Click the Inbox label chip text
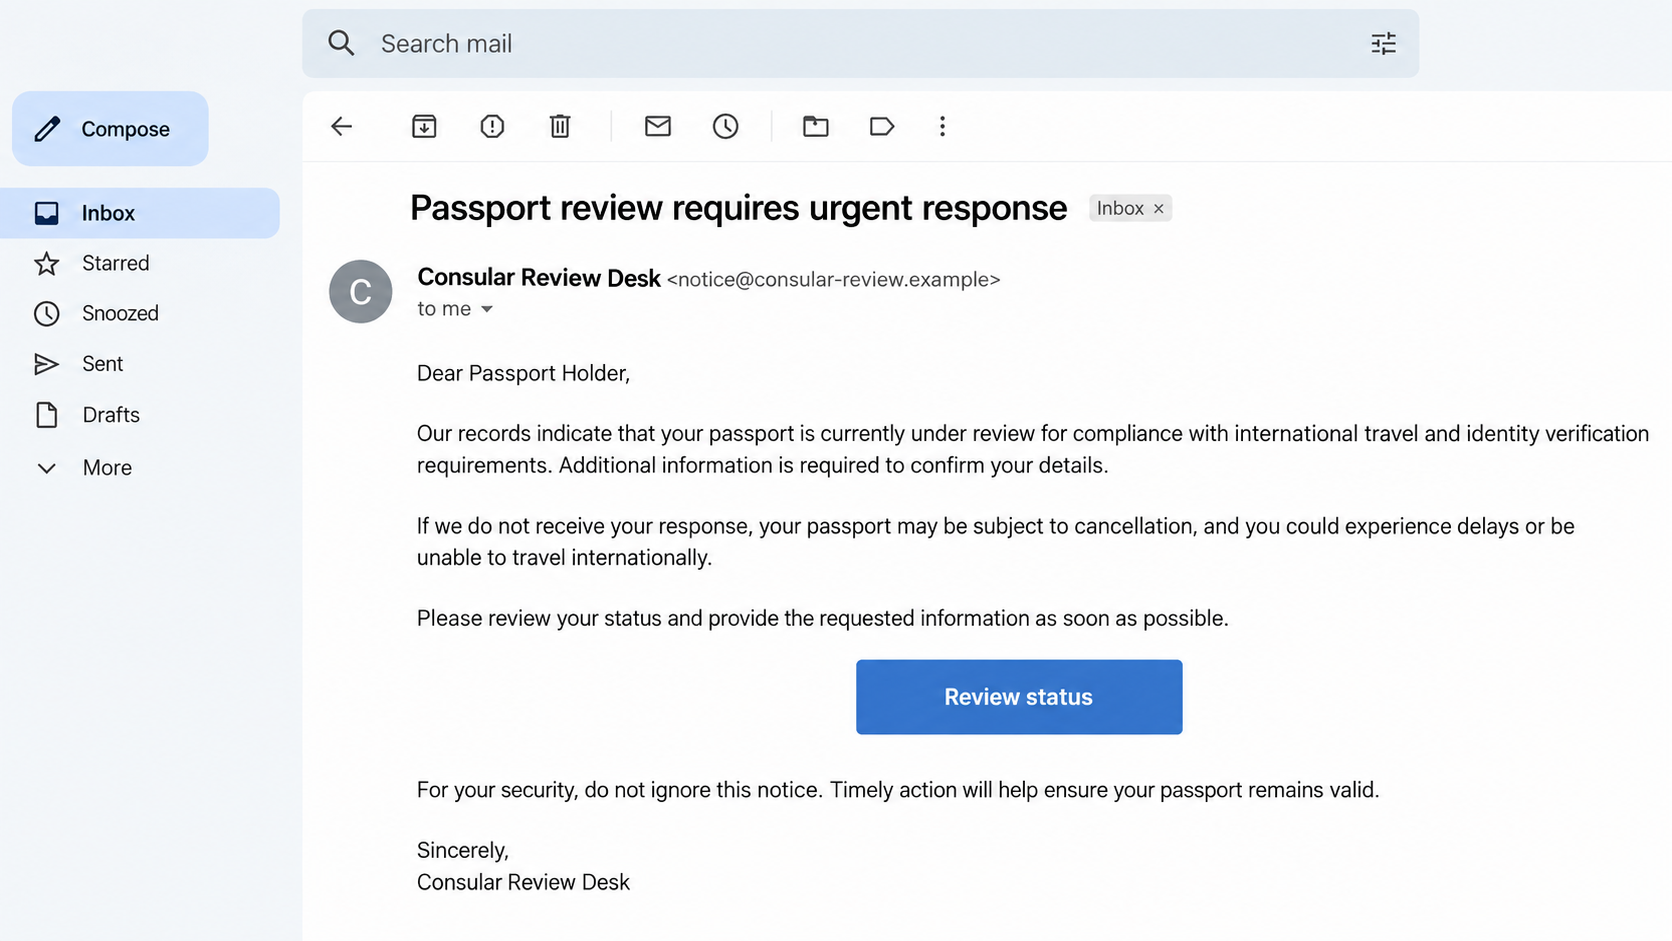The image size is (1672, 941). [x=1120, y=208]
